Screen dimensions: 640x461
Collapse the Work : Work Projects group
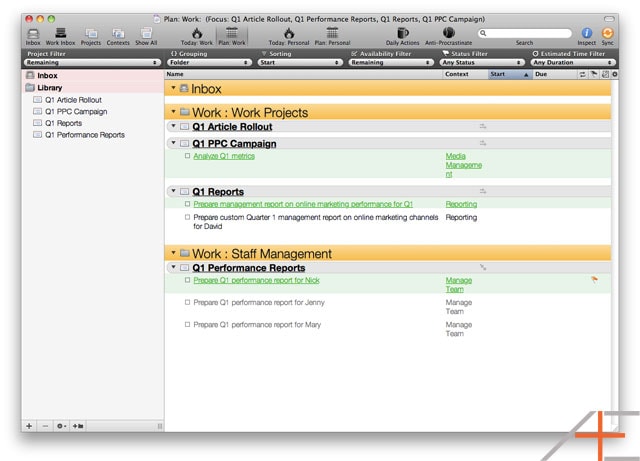tap(173, 111)
